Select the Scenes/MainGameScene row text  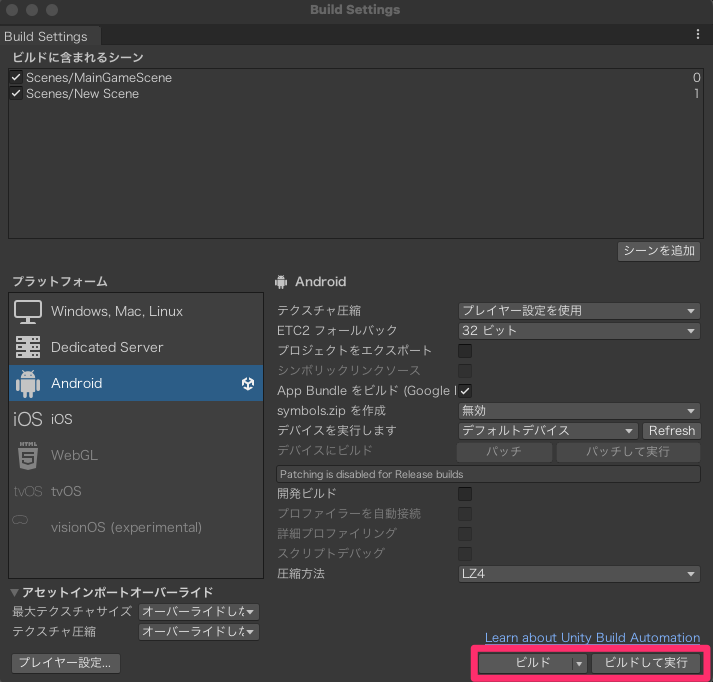(99, 78)
